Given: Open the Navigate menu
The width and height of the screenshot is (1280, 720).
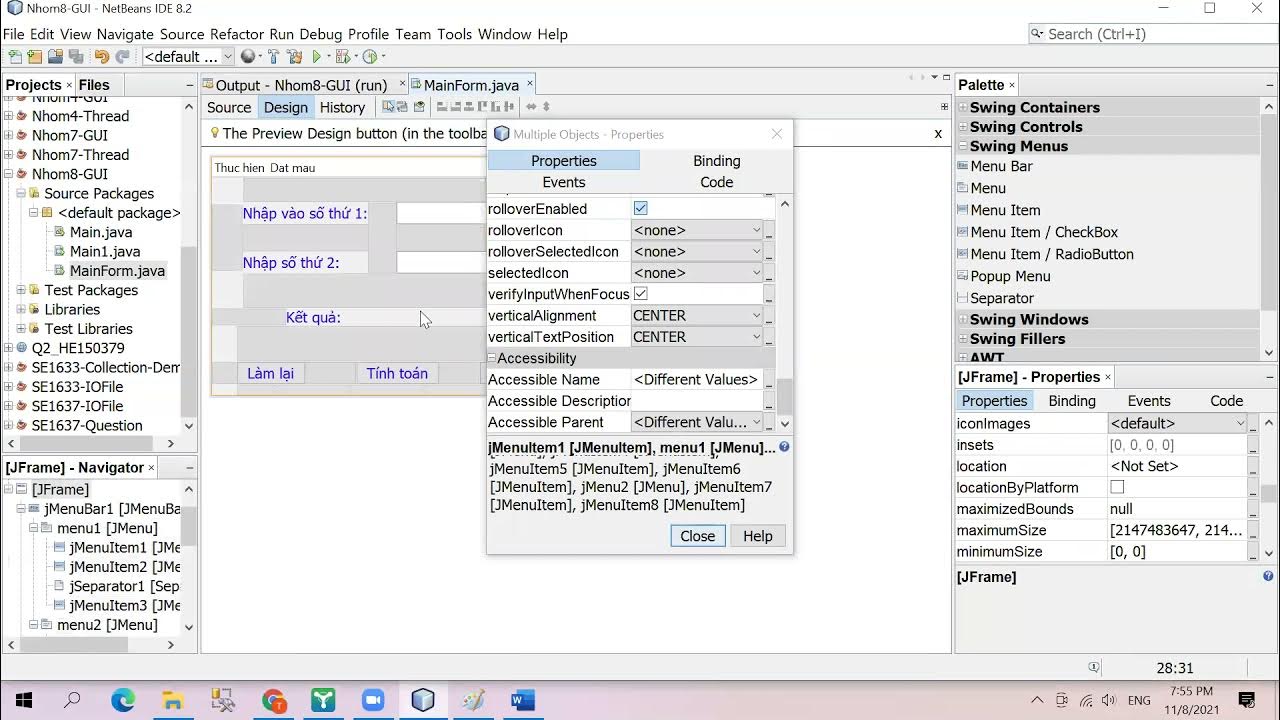Looking at the screenshot, I should pos(126,34).
